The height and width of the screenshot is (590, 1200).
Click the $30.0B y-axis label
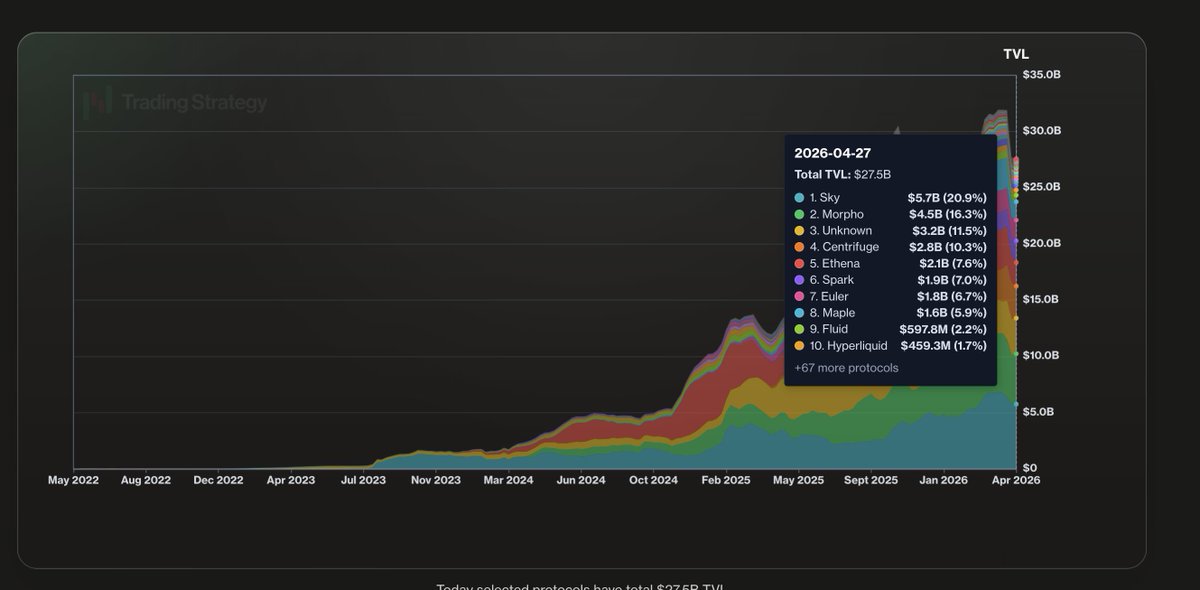tap(1041, 131)
